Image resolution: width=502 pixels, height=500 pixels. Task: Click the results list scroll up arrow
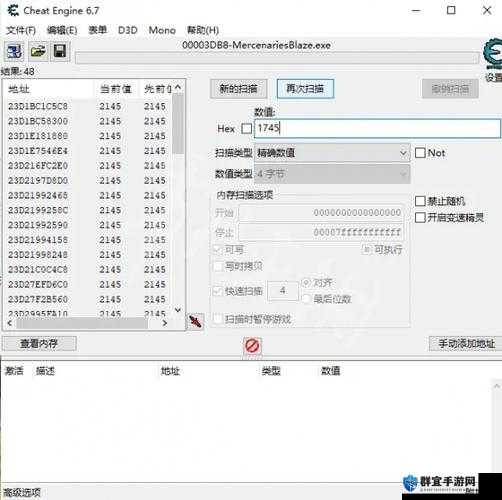(x=178, y=87)
